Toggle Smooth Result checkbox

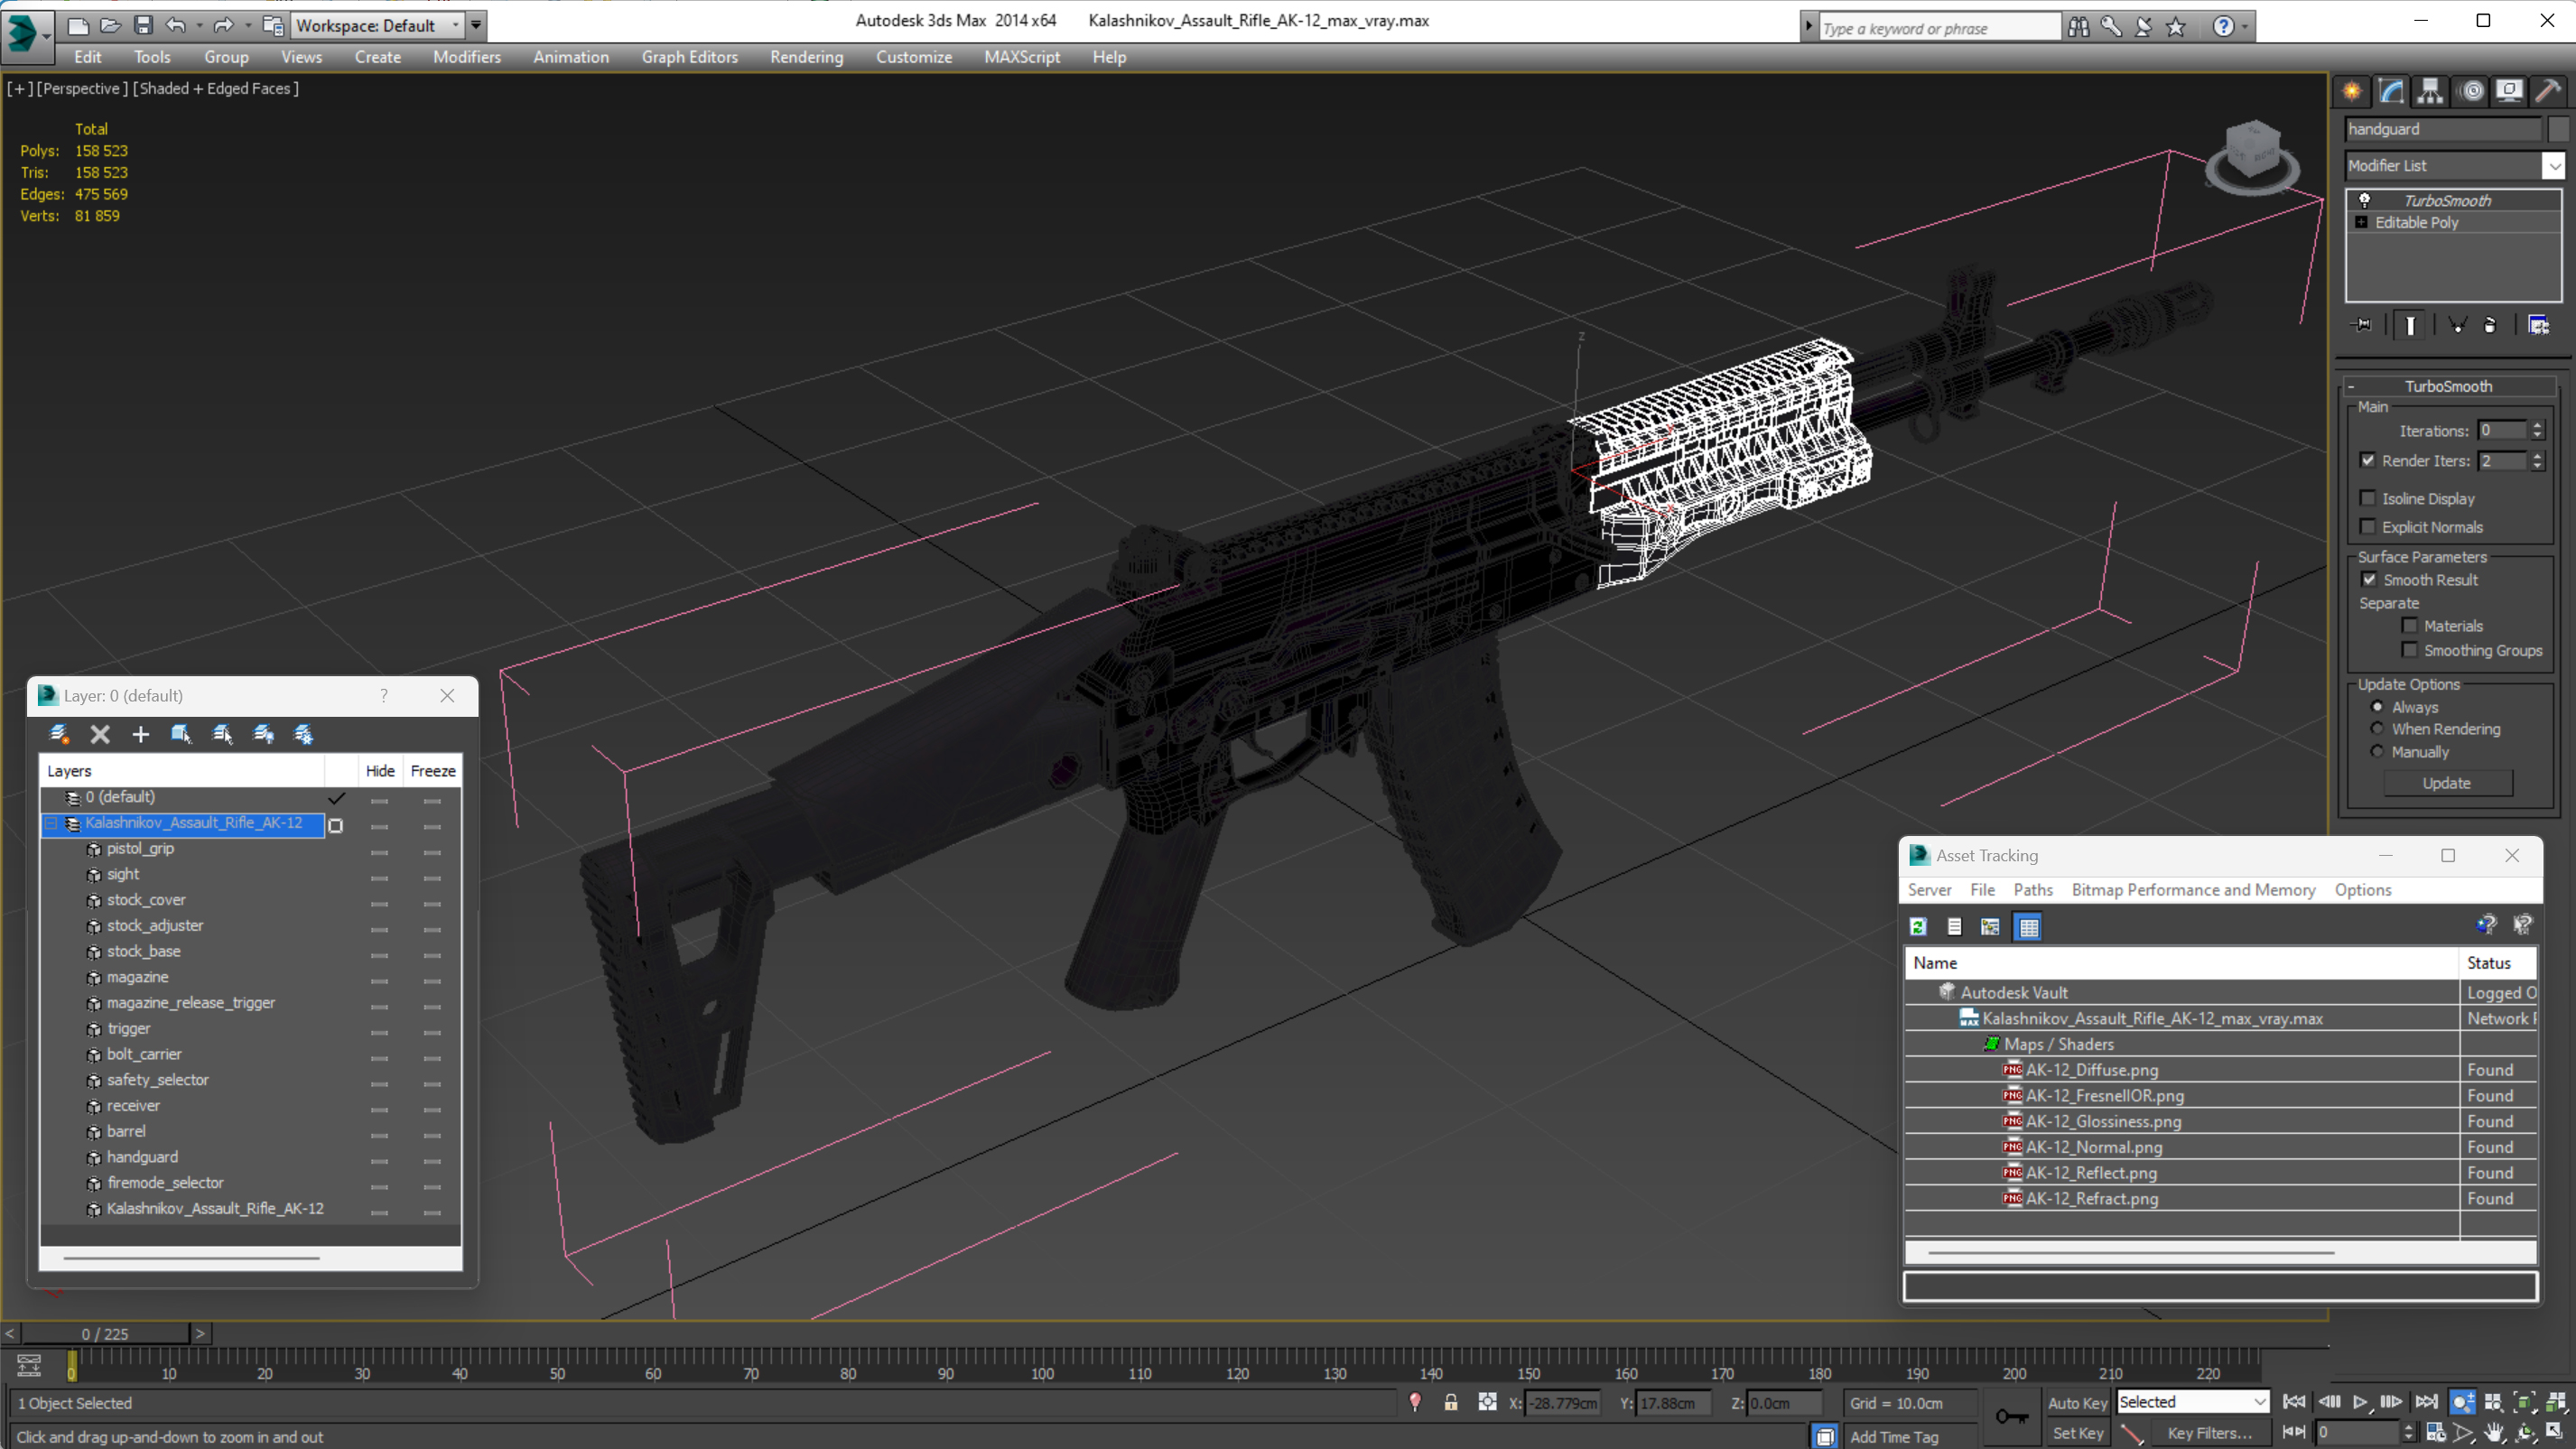click(2369, 579)
